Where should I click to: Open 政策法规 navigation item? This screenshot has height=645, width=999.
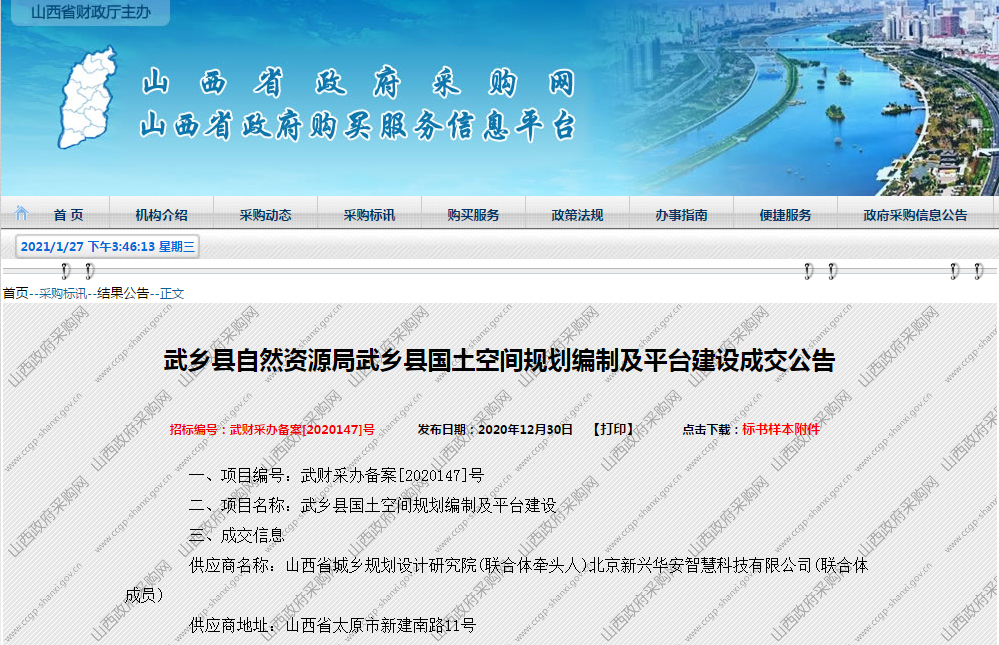click(577, 215)
